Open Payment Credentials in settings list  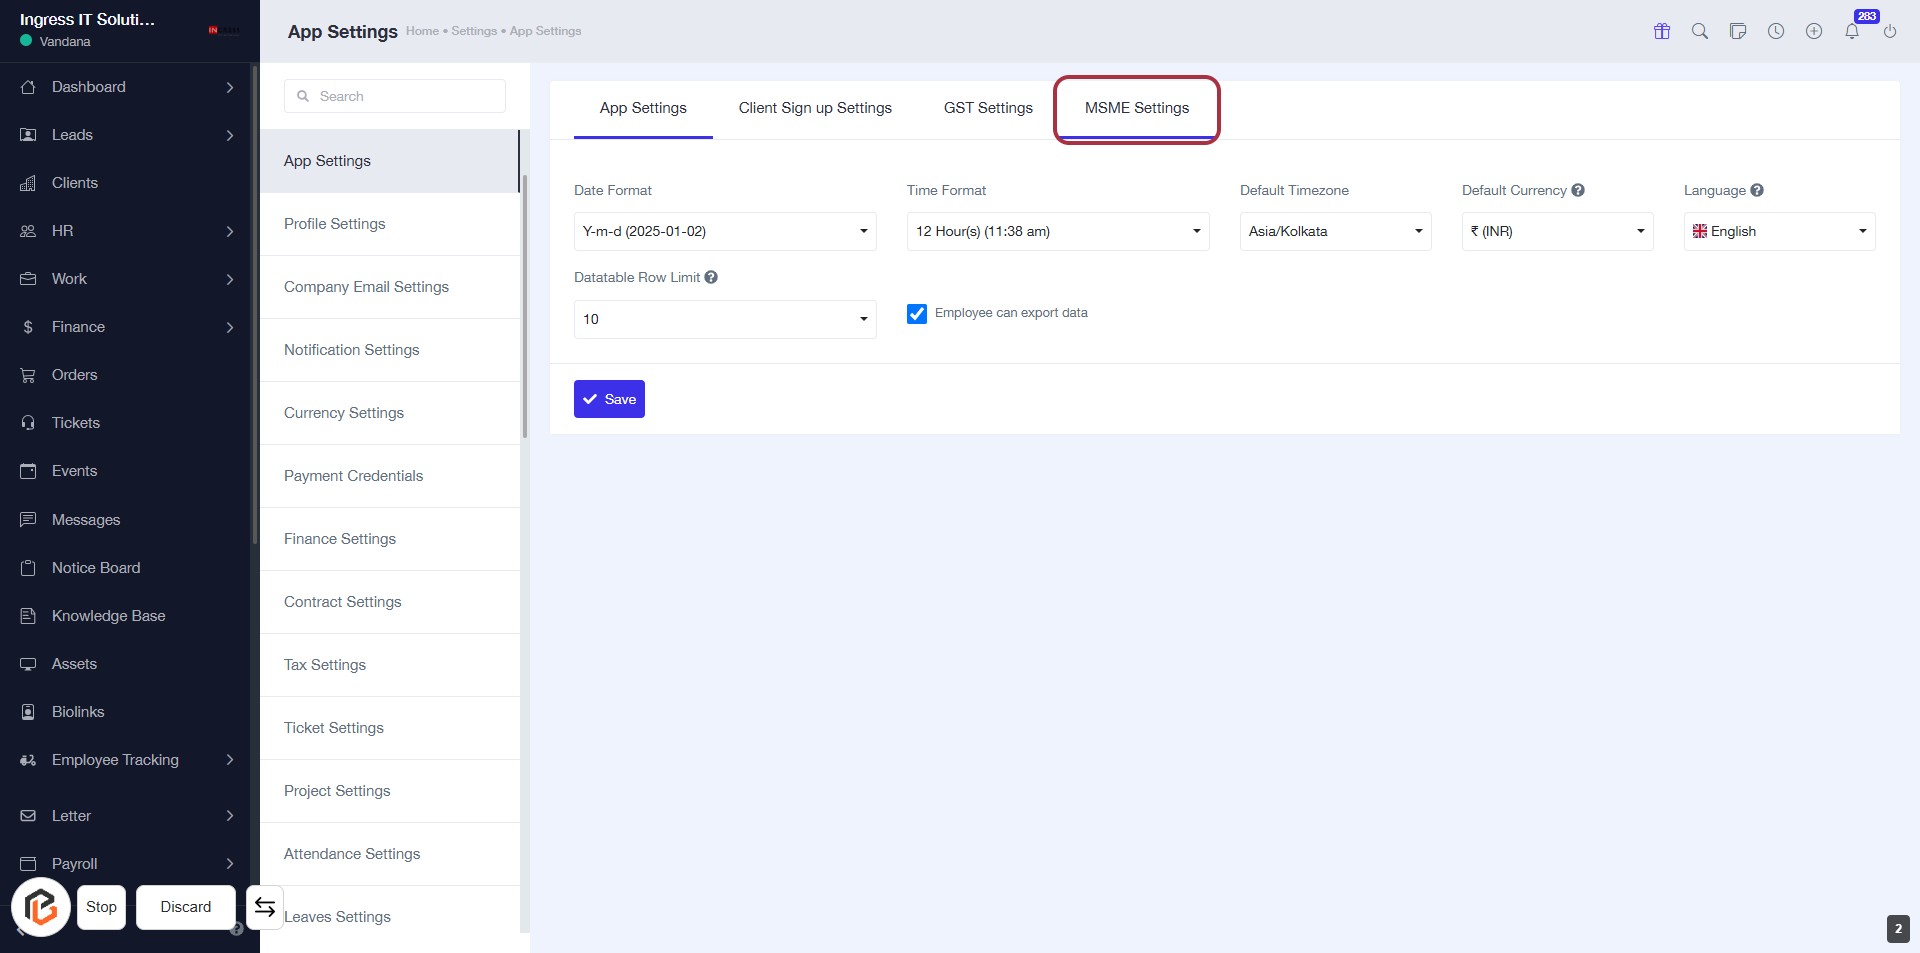click(354, 476)
